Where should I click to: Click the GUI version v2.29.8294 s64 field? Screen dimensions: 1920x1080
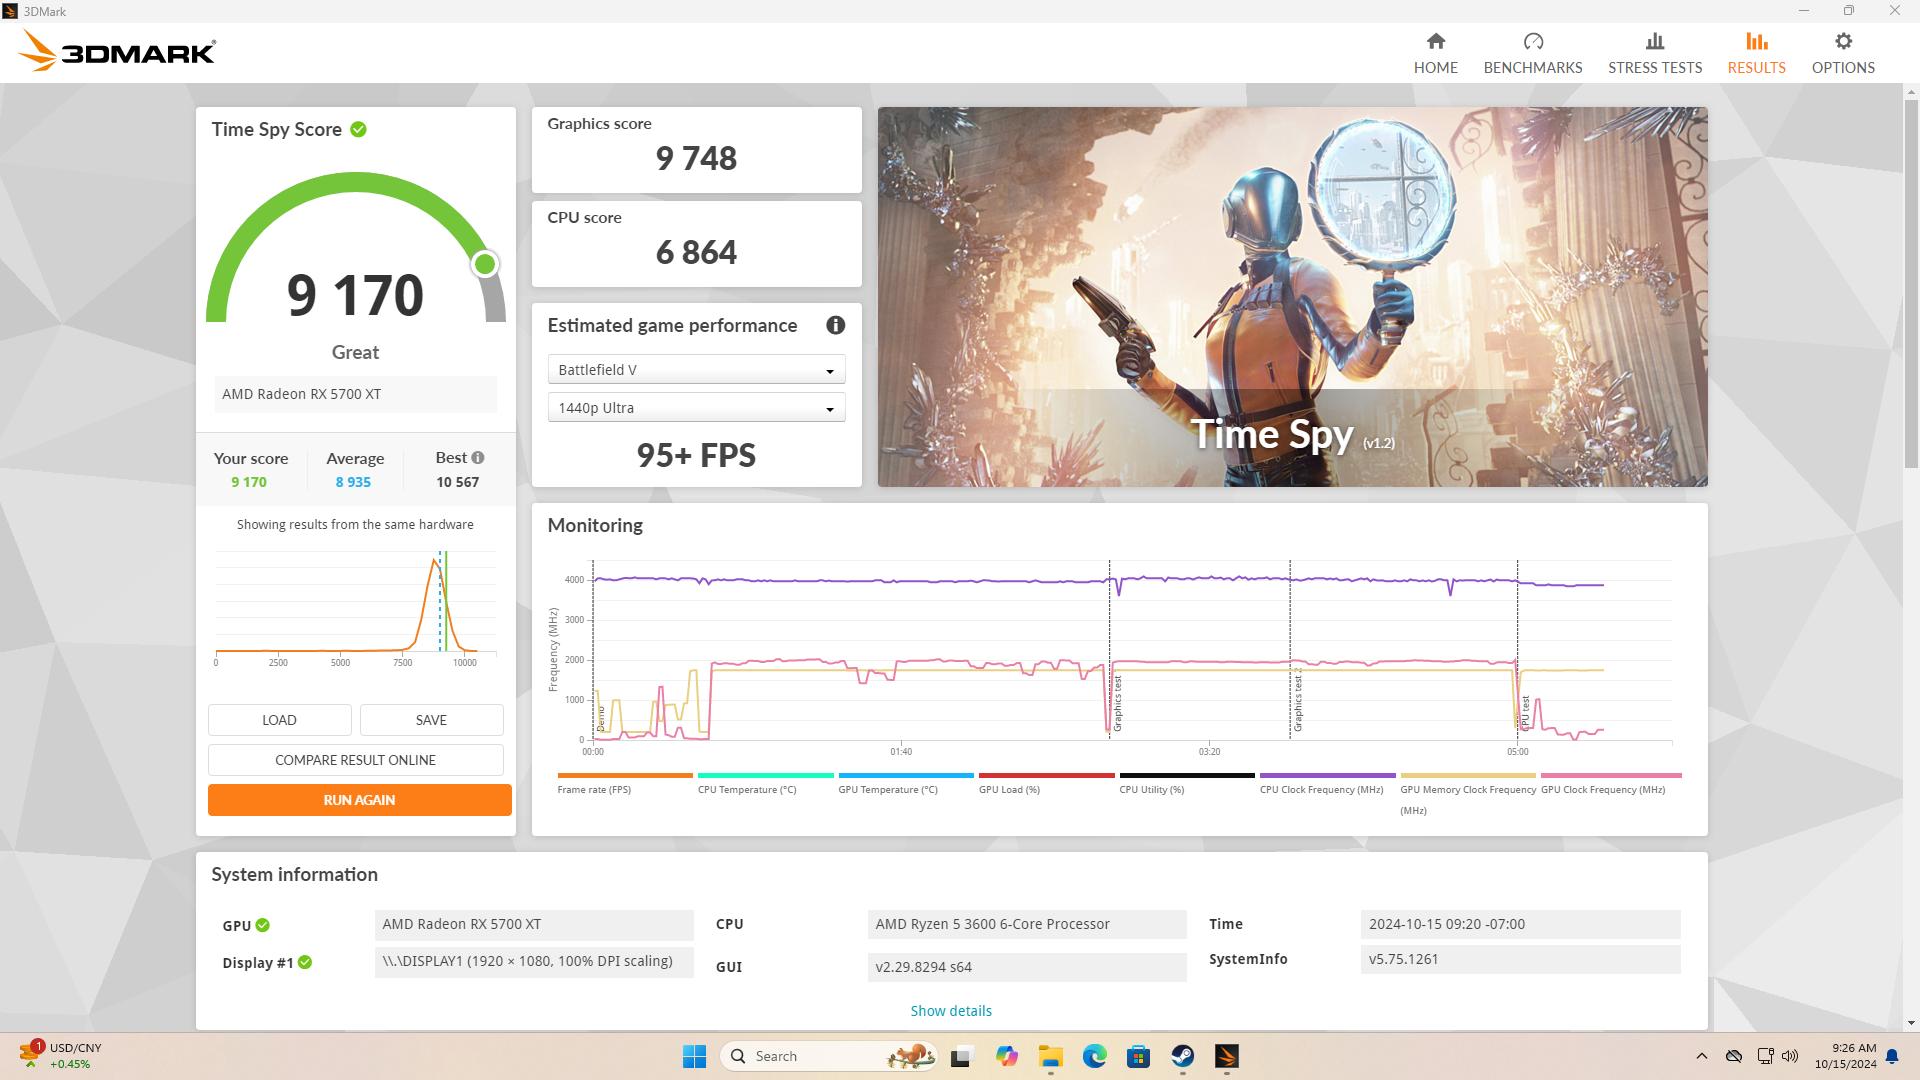[x=1027, y=967]
